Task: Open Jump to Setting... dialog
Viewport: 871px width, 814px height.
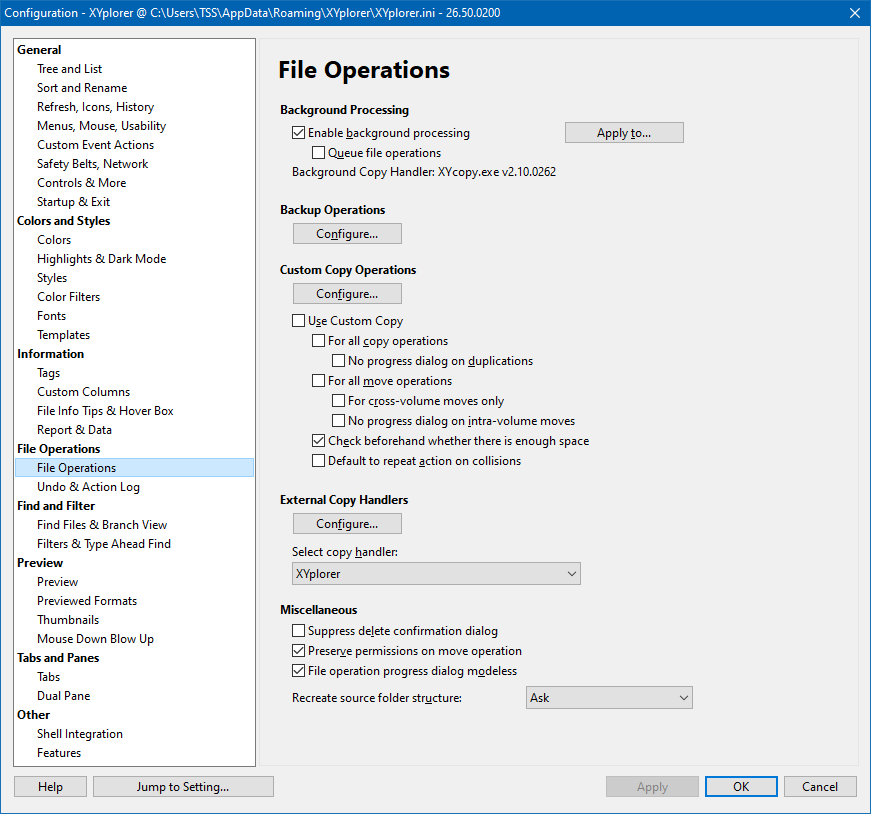Action: (183, 787)
